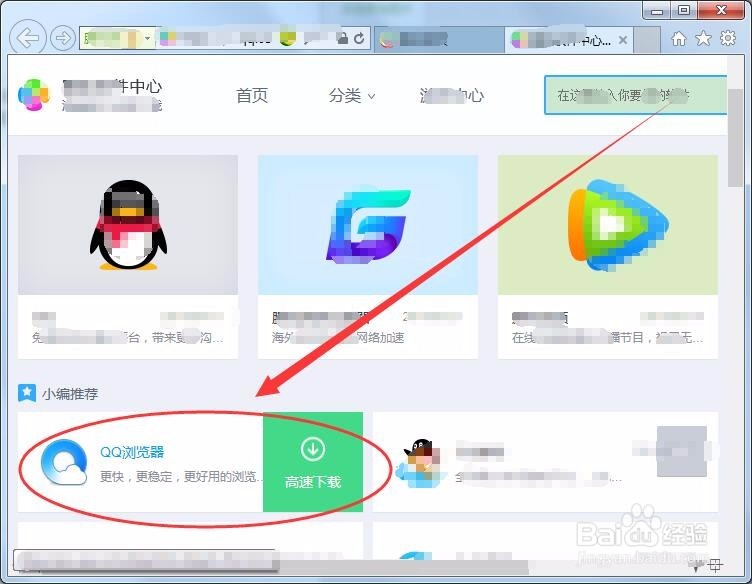Click the page vertical scrollbar thumb

[735, 138]
